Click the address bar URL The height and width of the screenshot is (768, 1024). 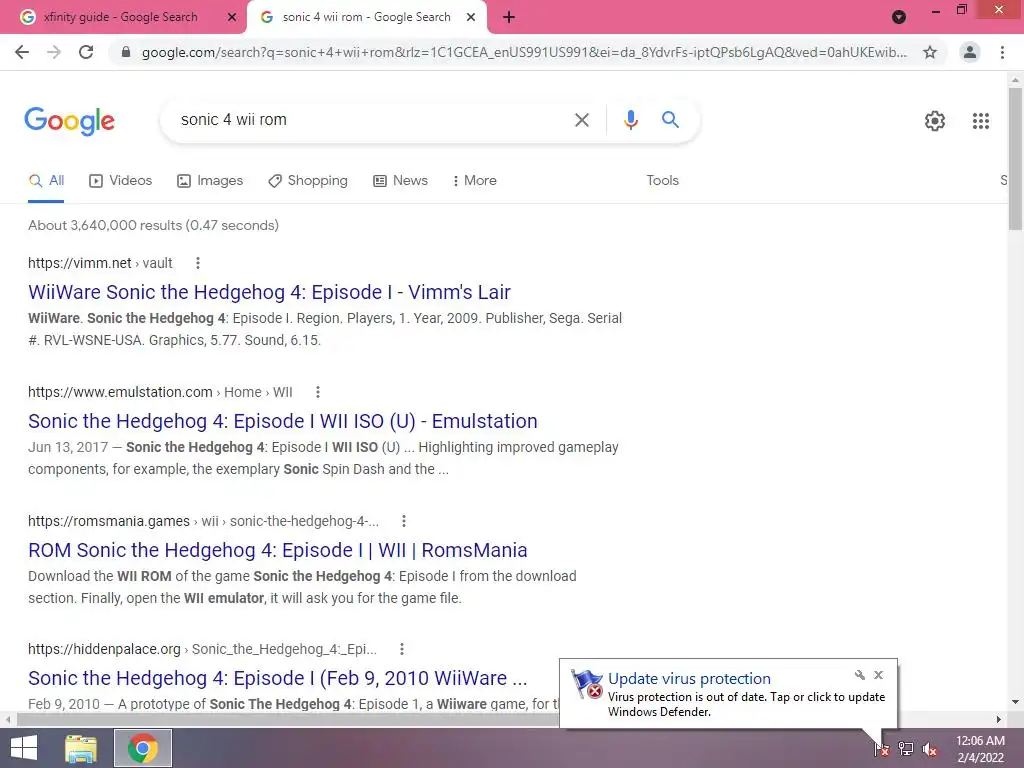point(524,52)
